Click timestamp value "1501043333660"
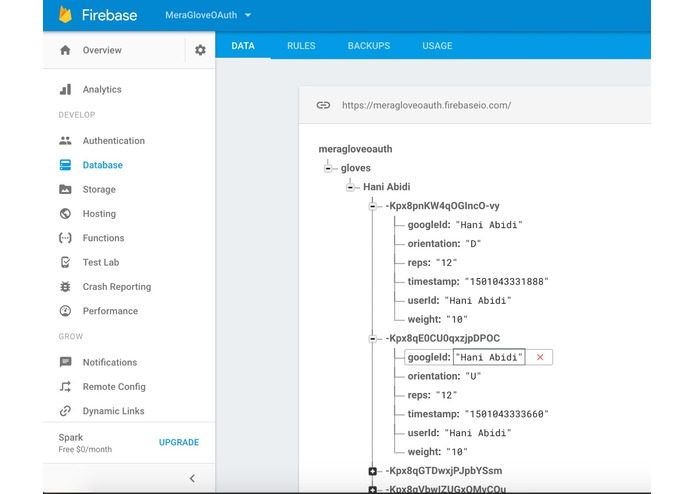 pos(506,414)
